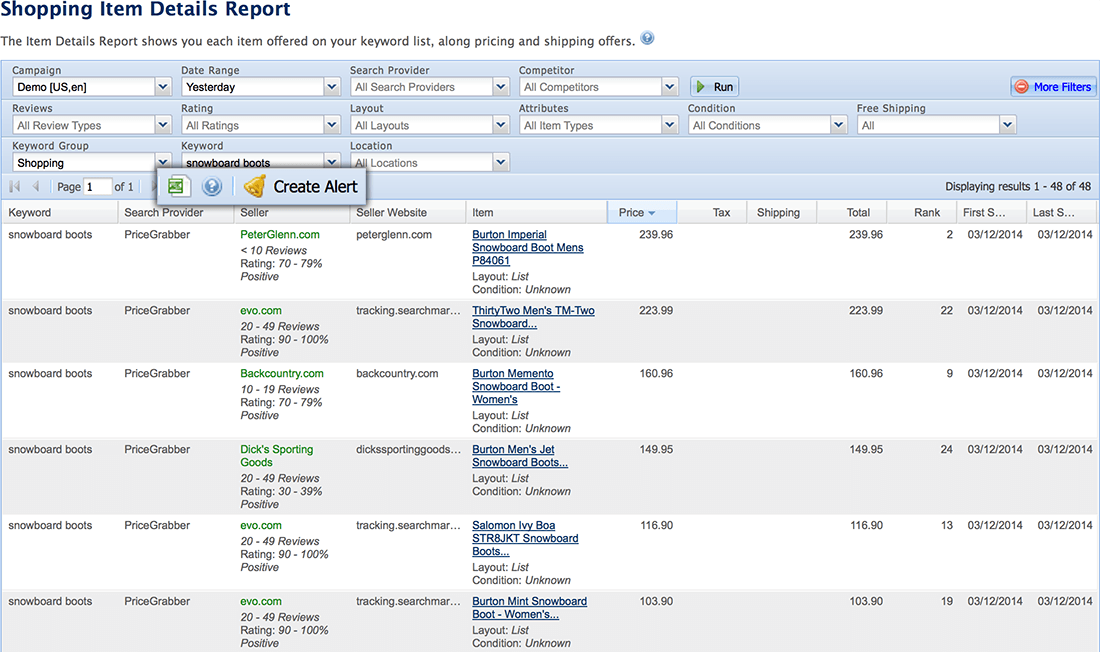Expand the Layout All Layouts dropdown

[429, 125]
